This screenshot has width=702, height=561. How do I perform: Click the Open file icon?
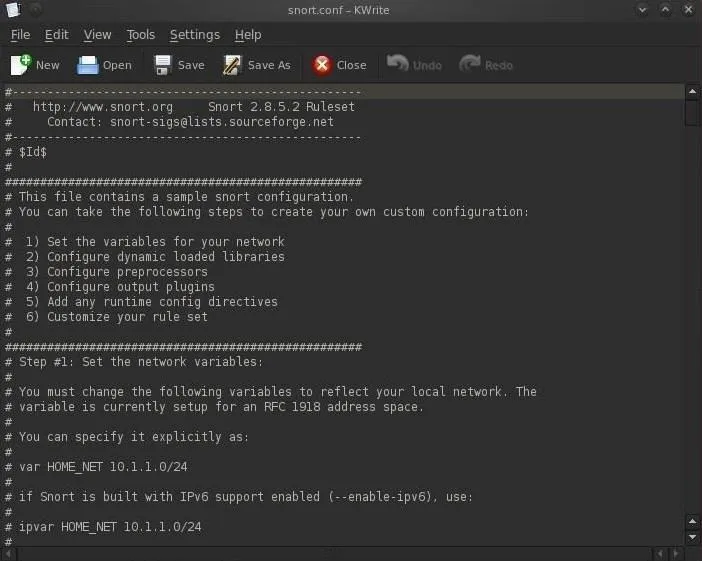pyautogui.click(x=87, y=65)
